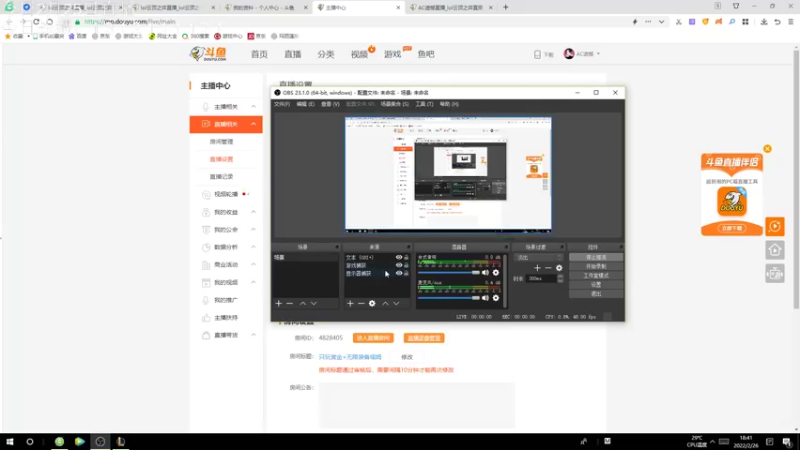Increase the 300ms transition duration stepper
The width and height of the screenshot is (800, 450).
(x=560, y=277)
